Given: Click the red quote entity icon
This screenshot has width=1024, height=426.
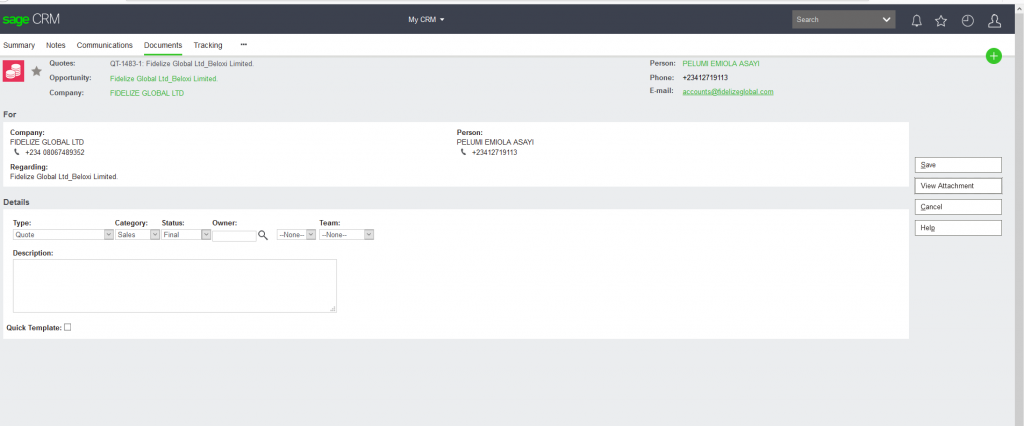Looking at the screenshot, I should click(x=14, y=71).
